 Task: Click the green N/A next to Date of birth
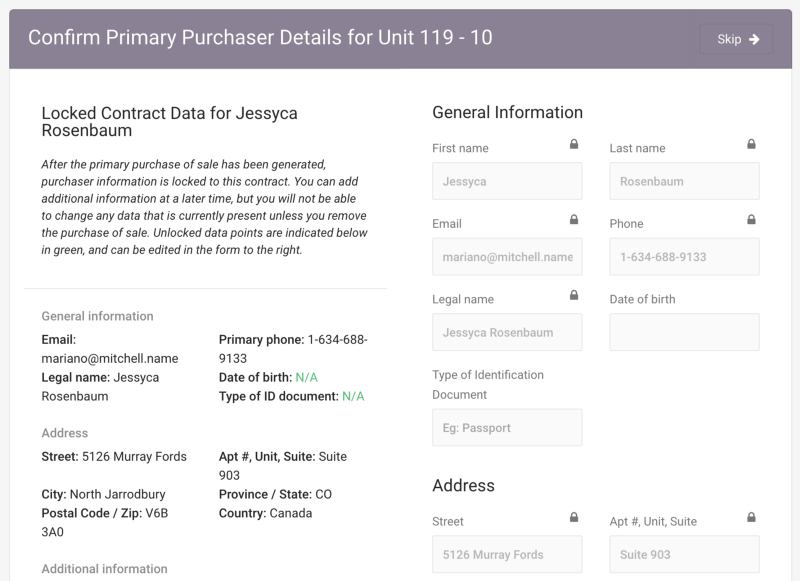(x=307, y=377)
